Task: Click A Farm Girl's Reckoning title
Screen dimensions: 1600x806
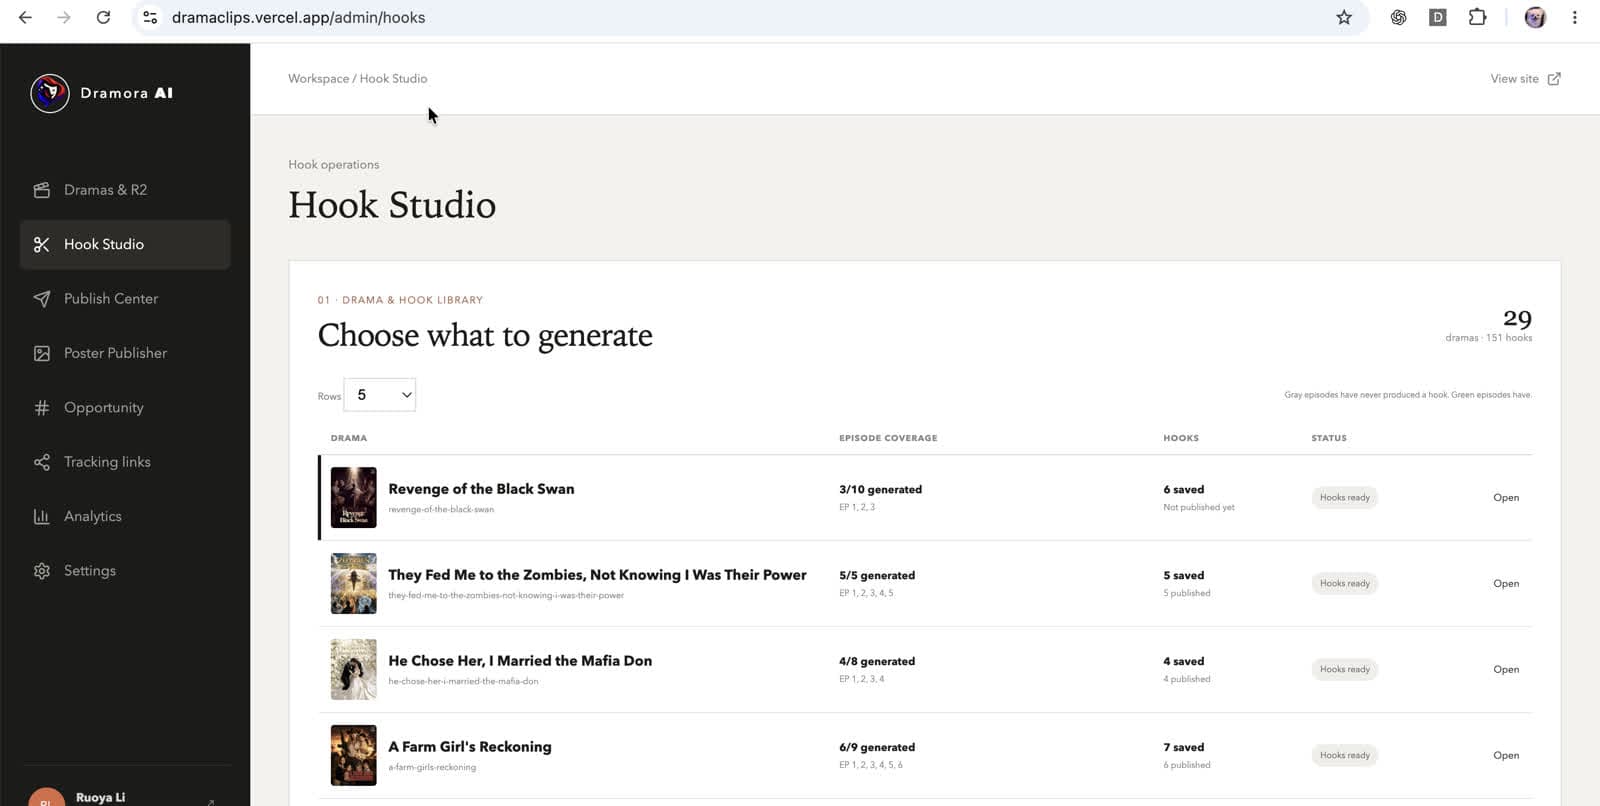Action: 470,747
